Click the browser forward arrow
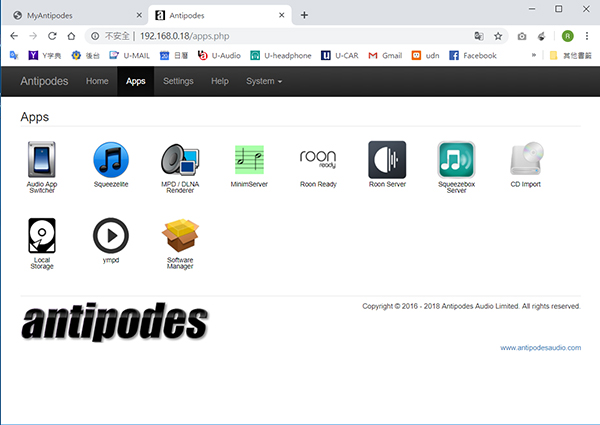 coord(33,36)
